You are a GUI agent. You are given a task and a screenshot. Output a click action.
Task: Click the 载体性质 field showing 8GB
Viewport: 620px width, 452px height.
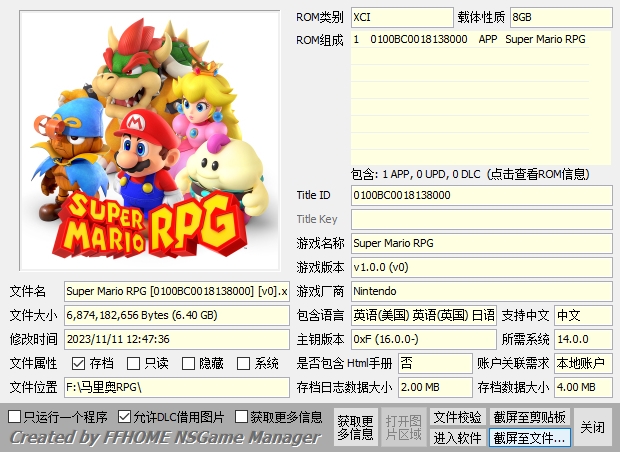pyautogui.click(x=561, y=17)
